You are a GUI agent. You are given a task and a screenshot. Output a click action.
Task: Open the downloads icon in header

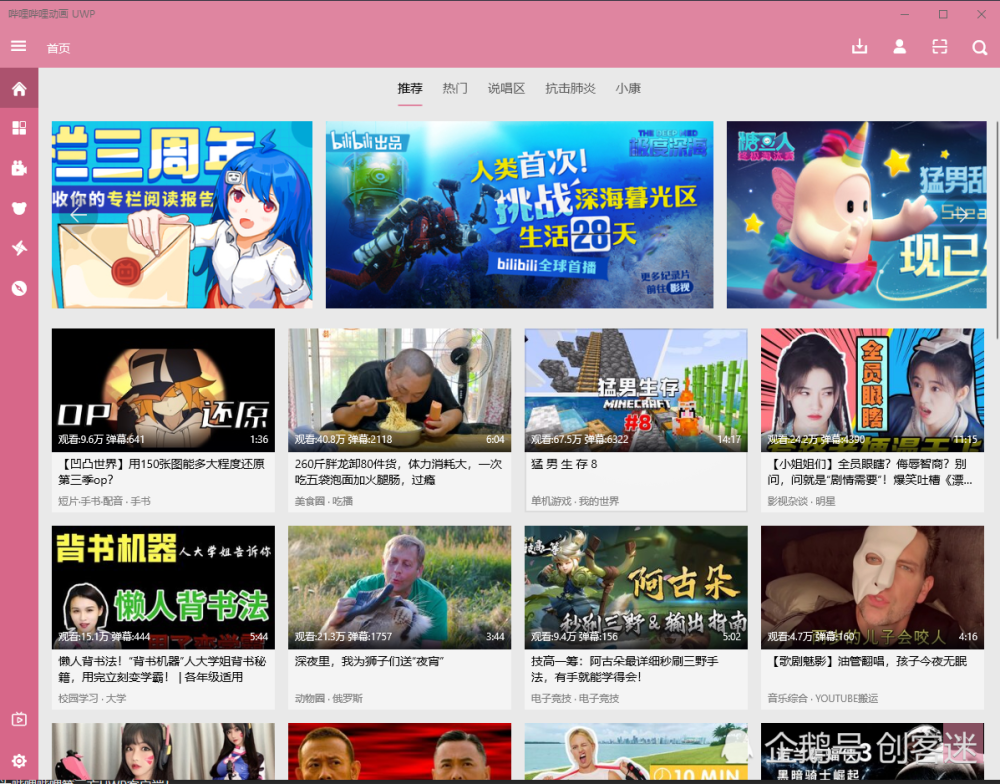pos(859,47)
